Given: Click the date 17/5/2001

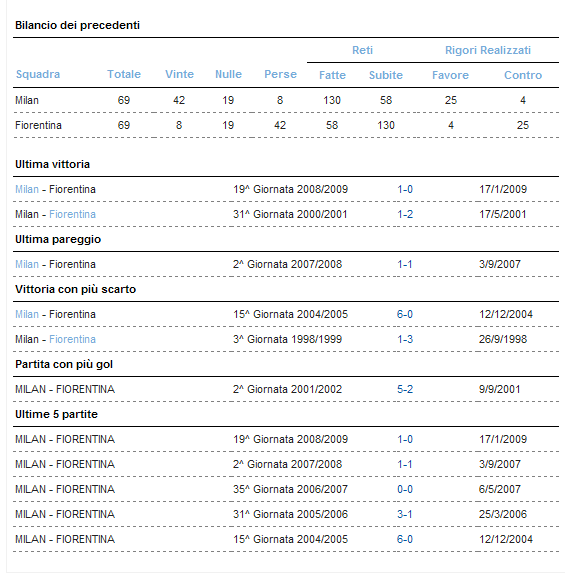Looking at the screenshot, I should click(503, 214).
